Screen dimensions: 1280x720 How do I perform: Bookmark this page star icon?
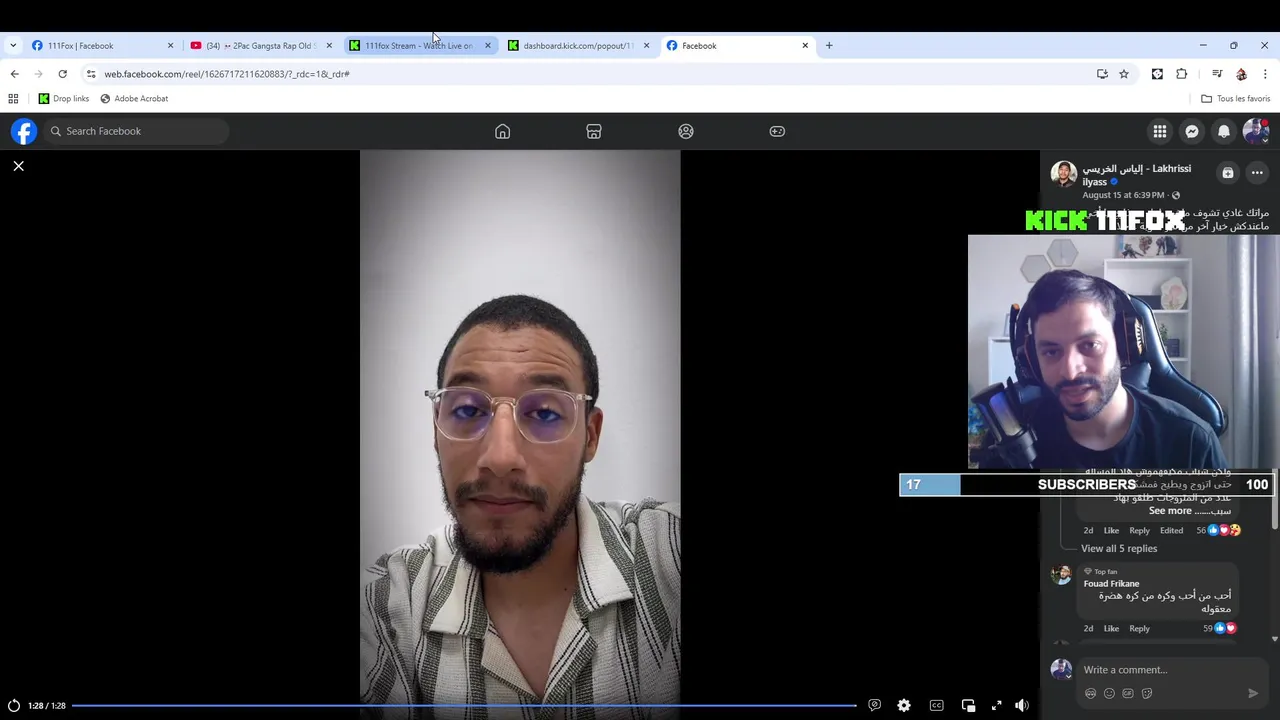point(1124,74)
